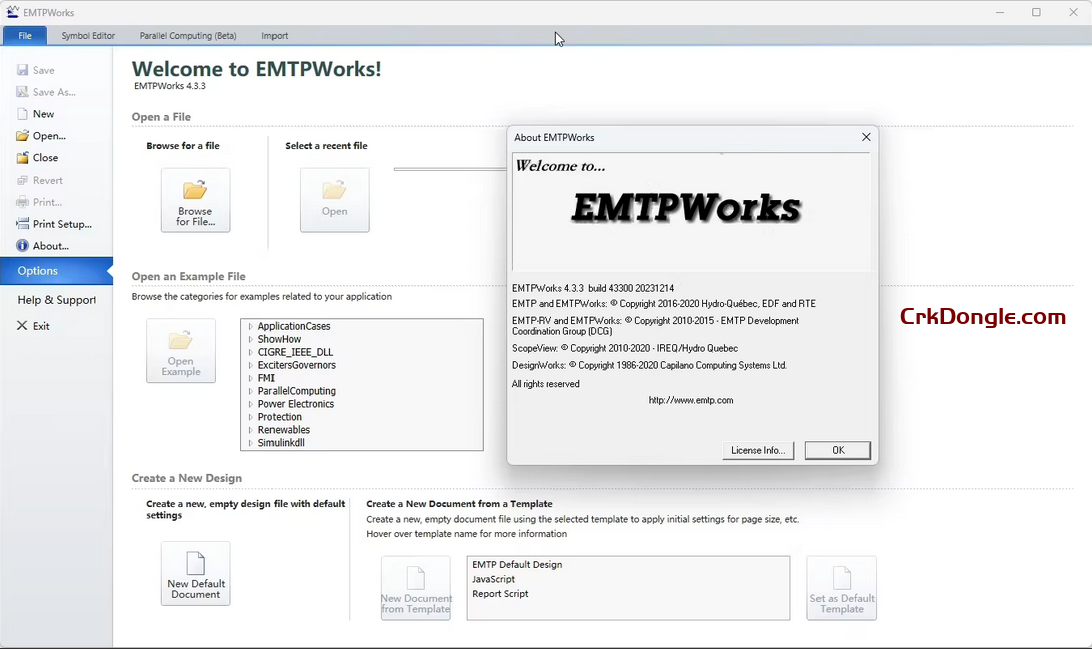Click the Print Setup icon in sidebar
Viewport: 1092px width, 649px height.
pyautogui.click(x=22, y=224)
